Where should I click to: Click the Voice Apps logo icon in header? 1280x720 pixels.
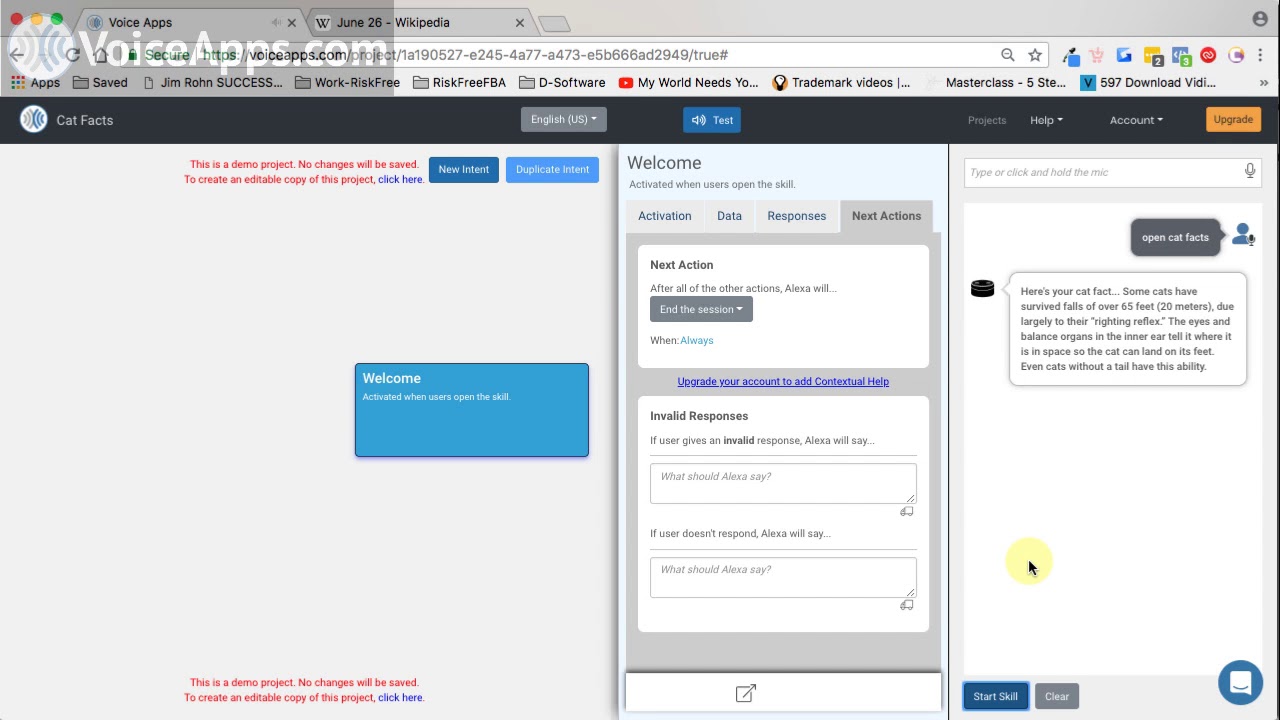34,120
